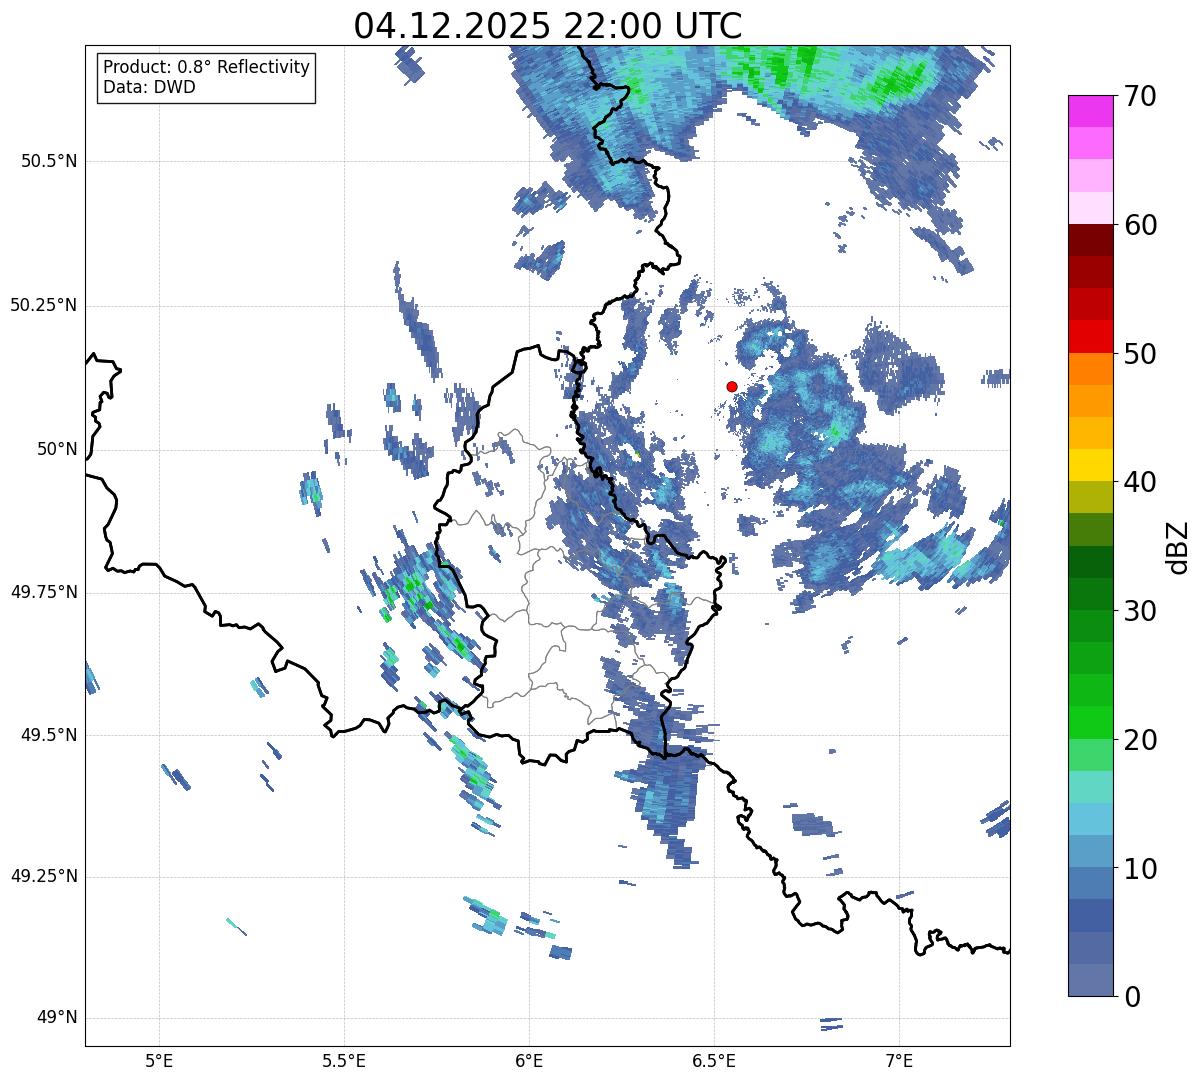Click the '49°N' latitude label

tap(57, 1017)
